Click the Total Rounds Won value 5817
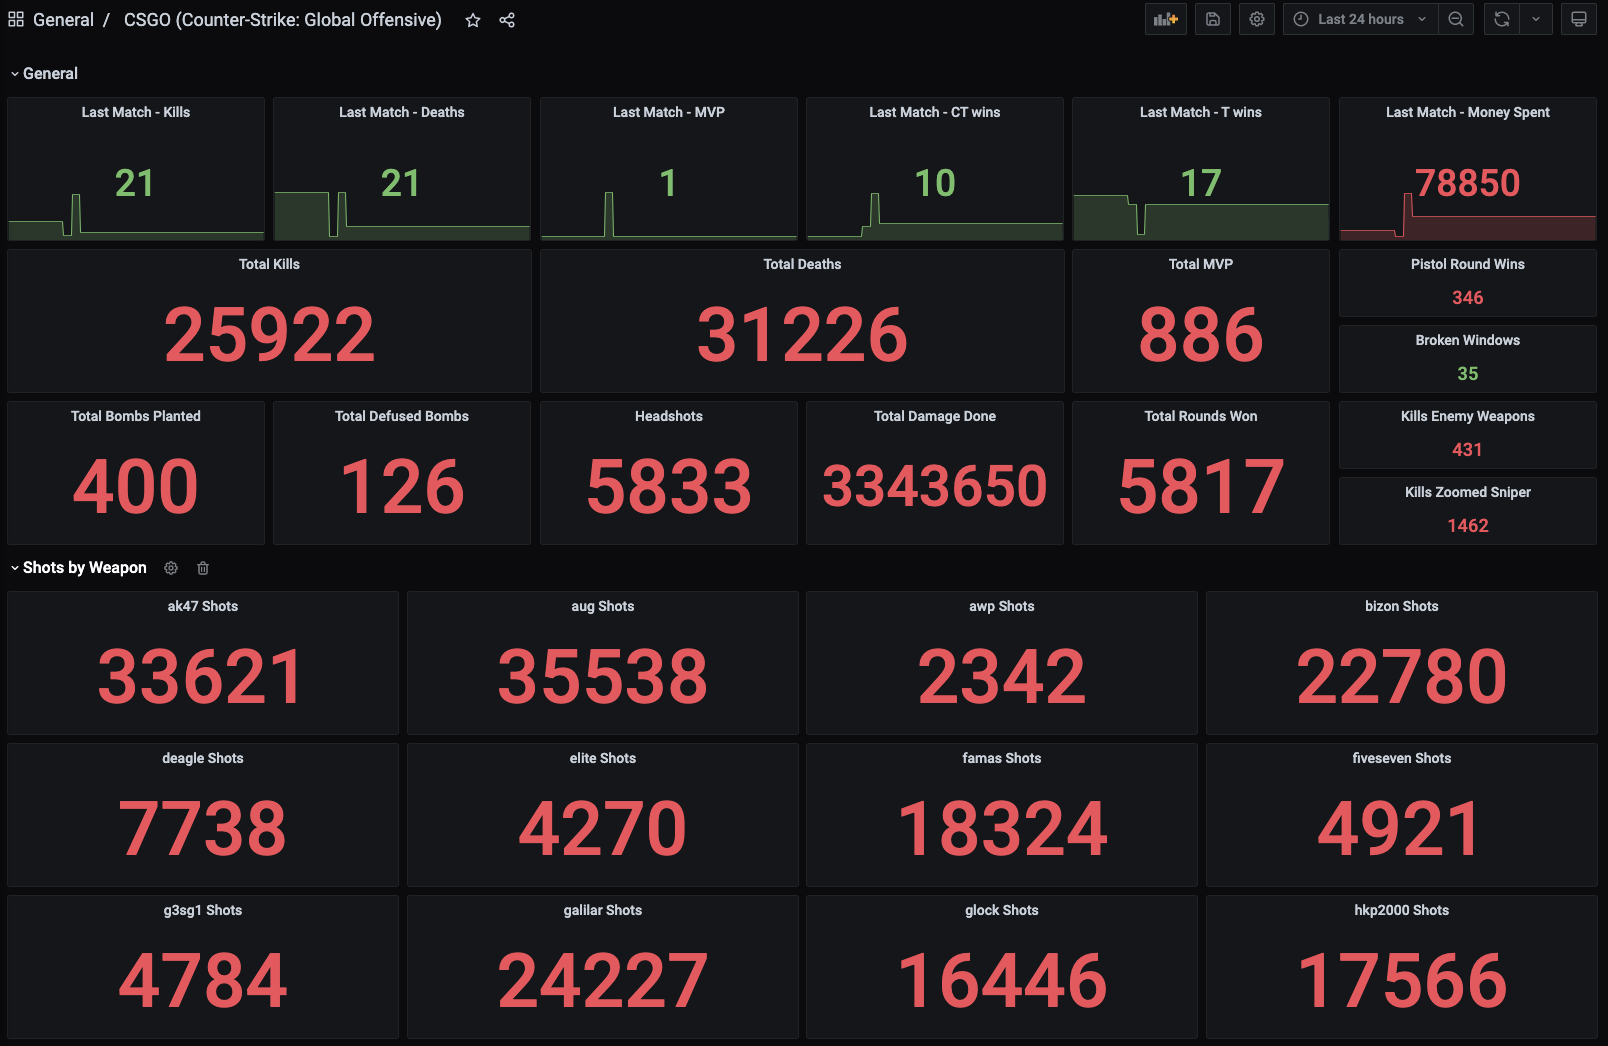This screenshot has width=1608, height=1046. pos(1201,486)
